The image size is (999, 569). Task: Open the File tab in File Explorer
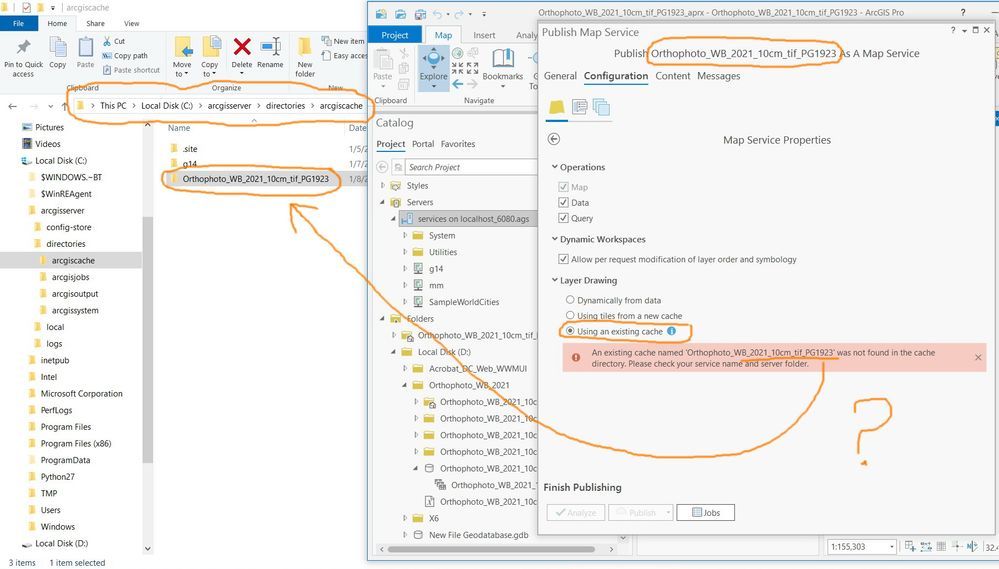click(x=18, y=24)
